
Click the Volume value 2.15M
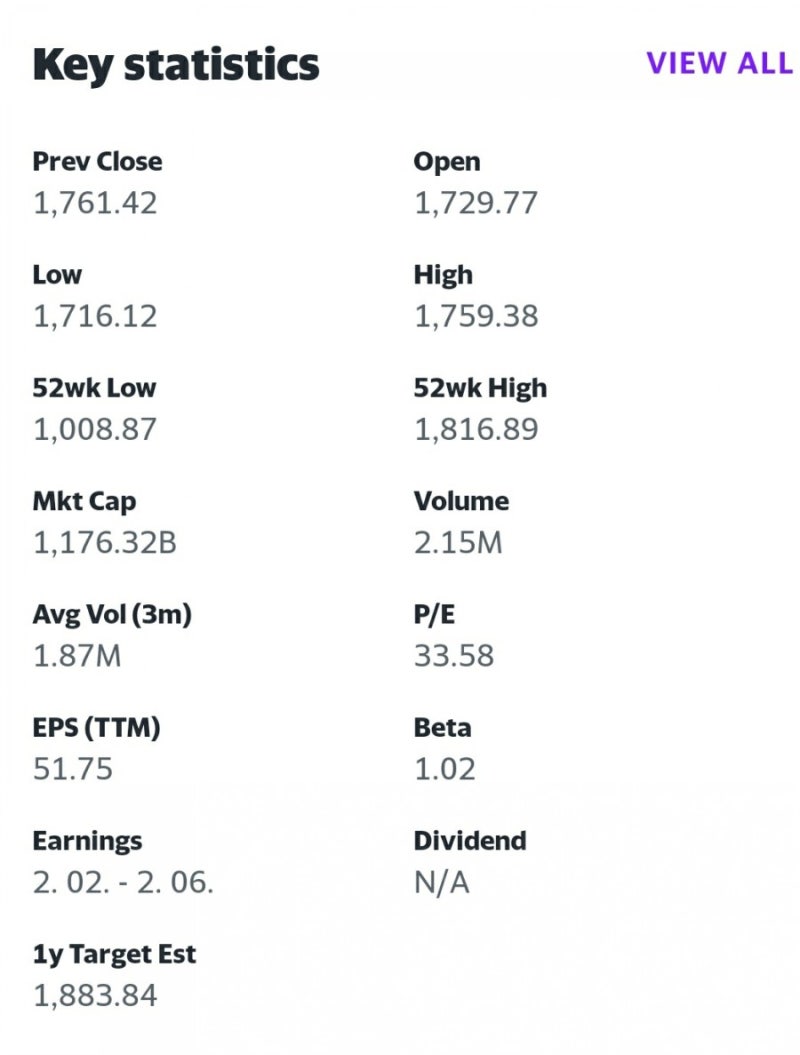point(458,543)
